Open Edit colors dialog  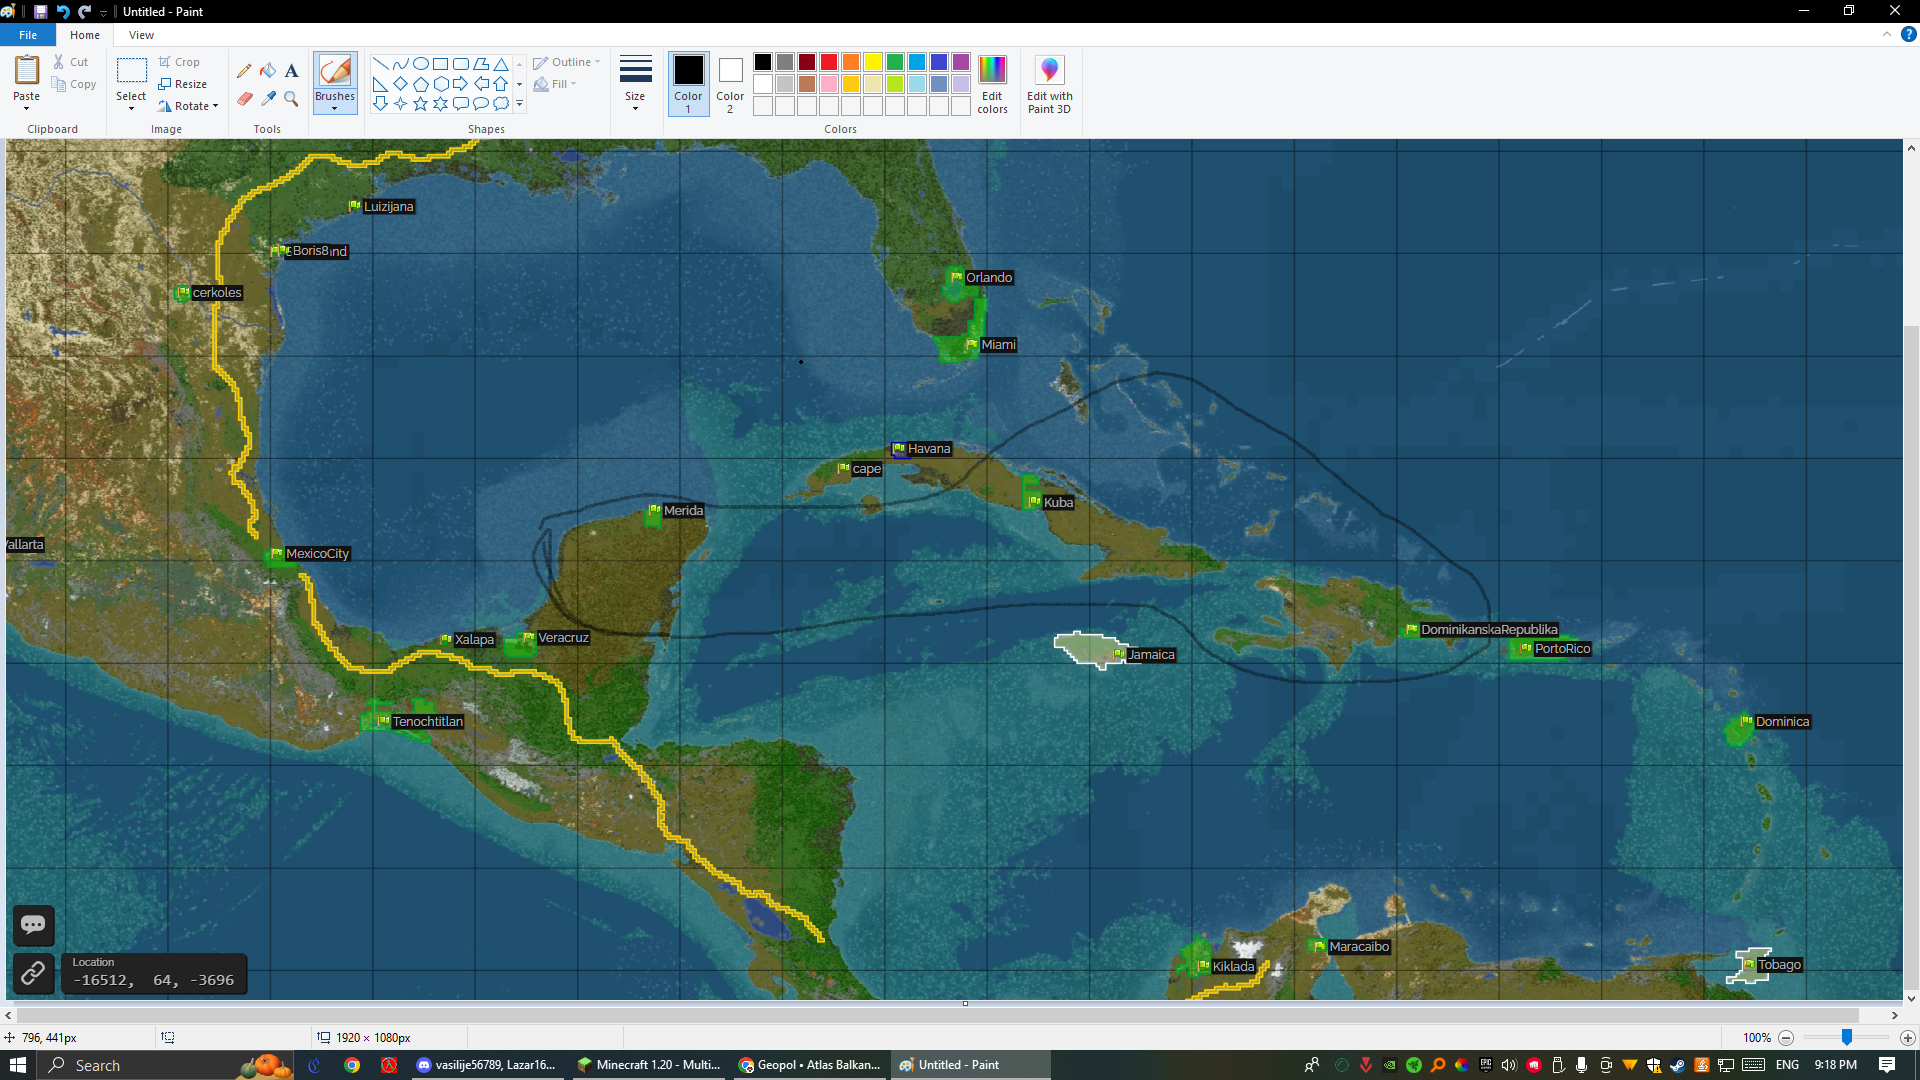coord(992,84)
